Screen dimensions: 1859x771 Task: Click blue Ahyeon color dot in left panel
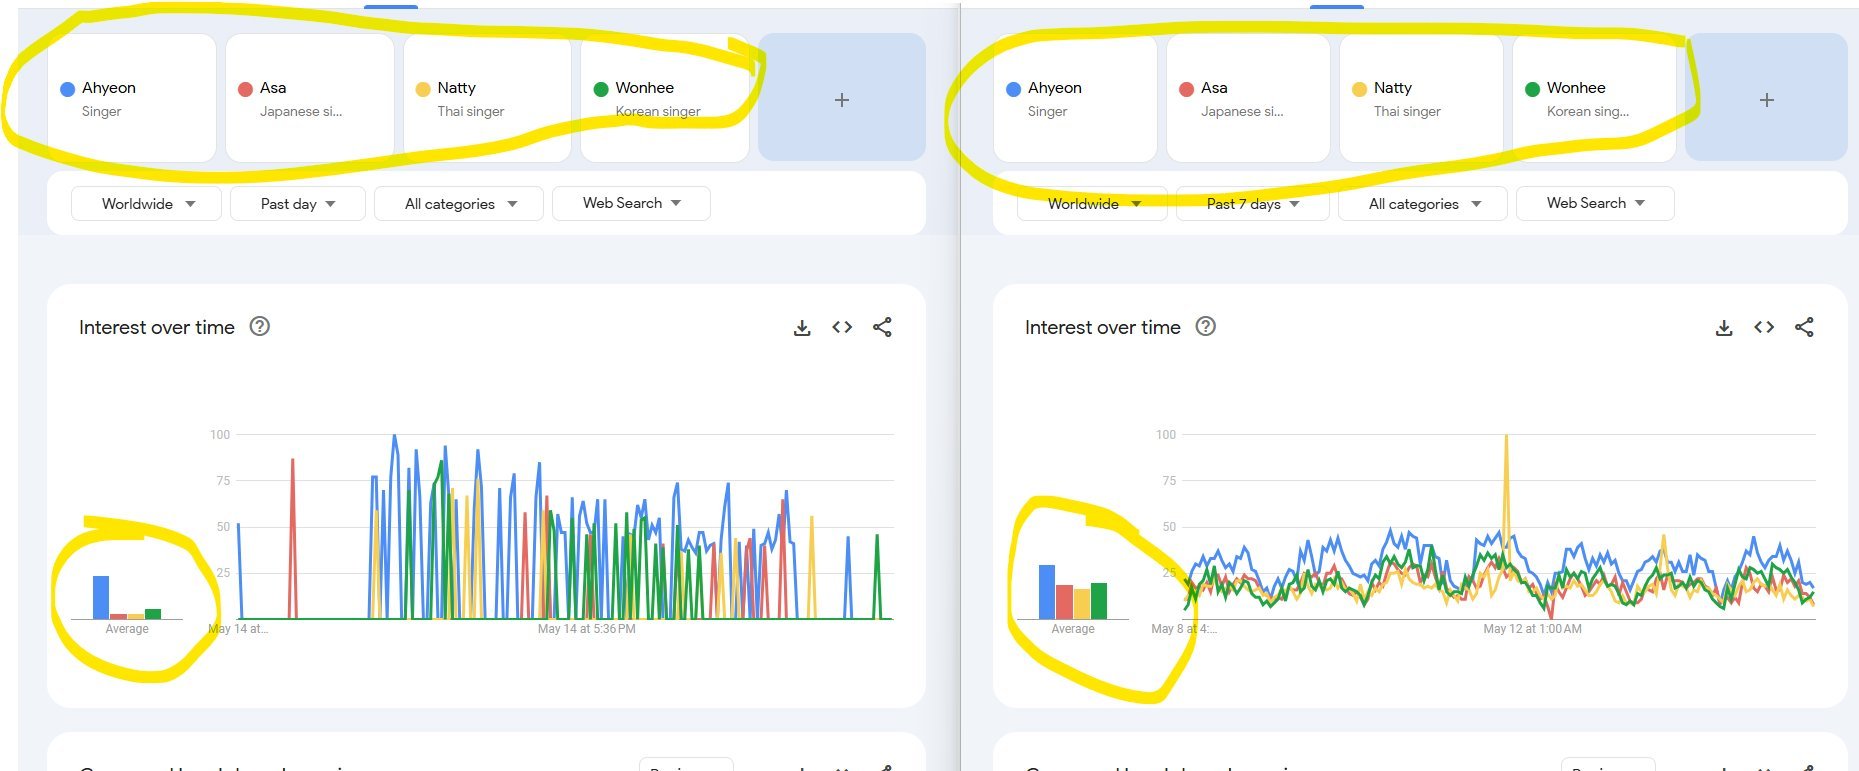point(68,89)
